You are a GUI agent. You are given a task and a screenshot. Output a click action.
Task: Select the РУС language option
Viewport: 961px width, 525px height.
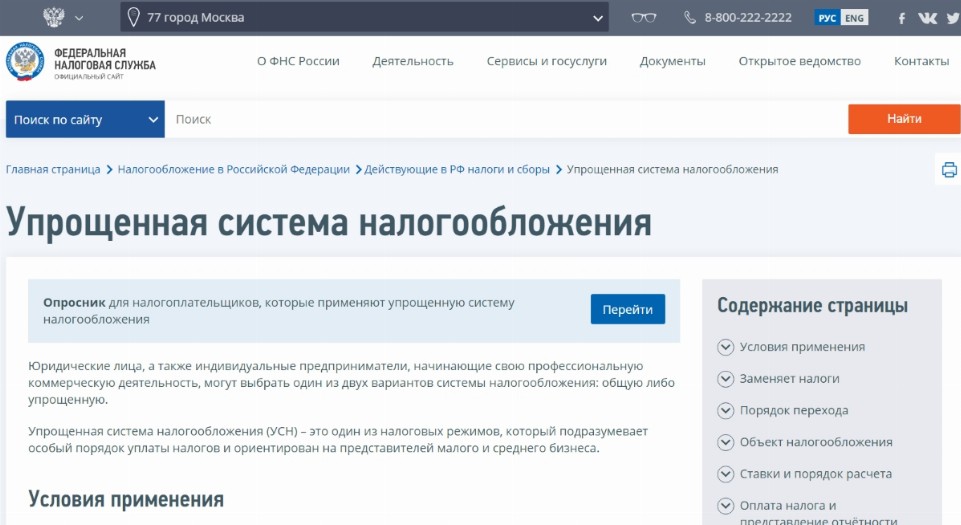(x=827, y=18)
